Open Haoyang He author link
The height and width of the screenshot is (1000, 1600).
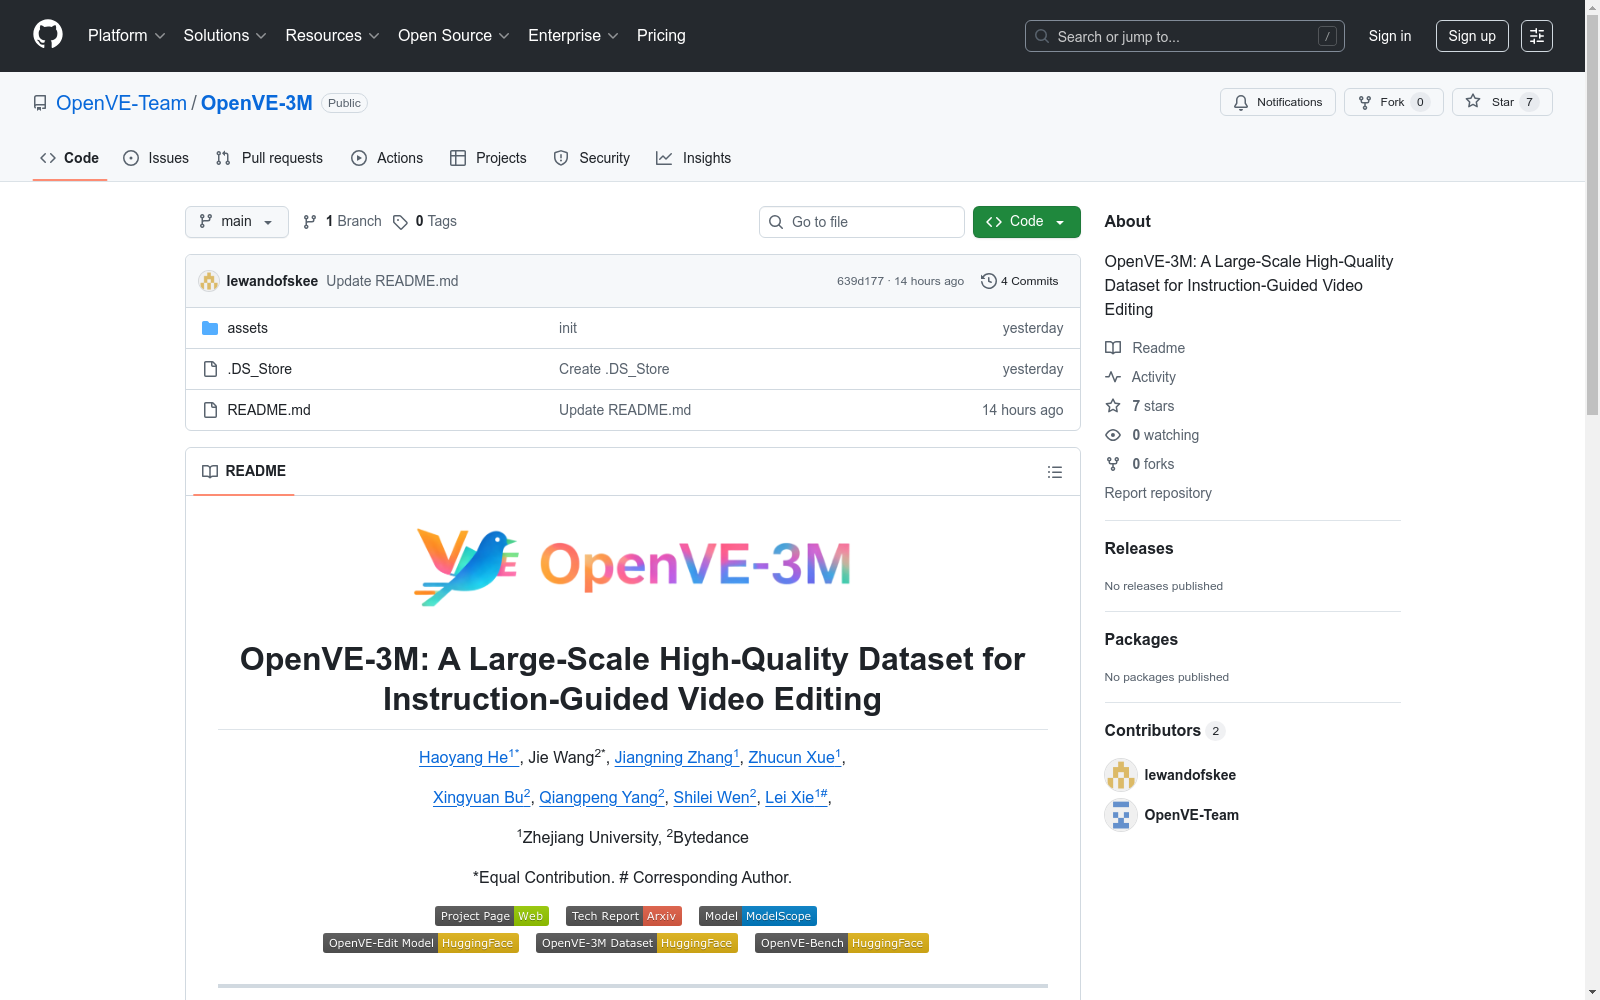467,757
